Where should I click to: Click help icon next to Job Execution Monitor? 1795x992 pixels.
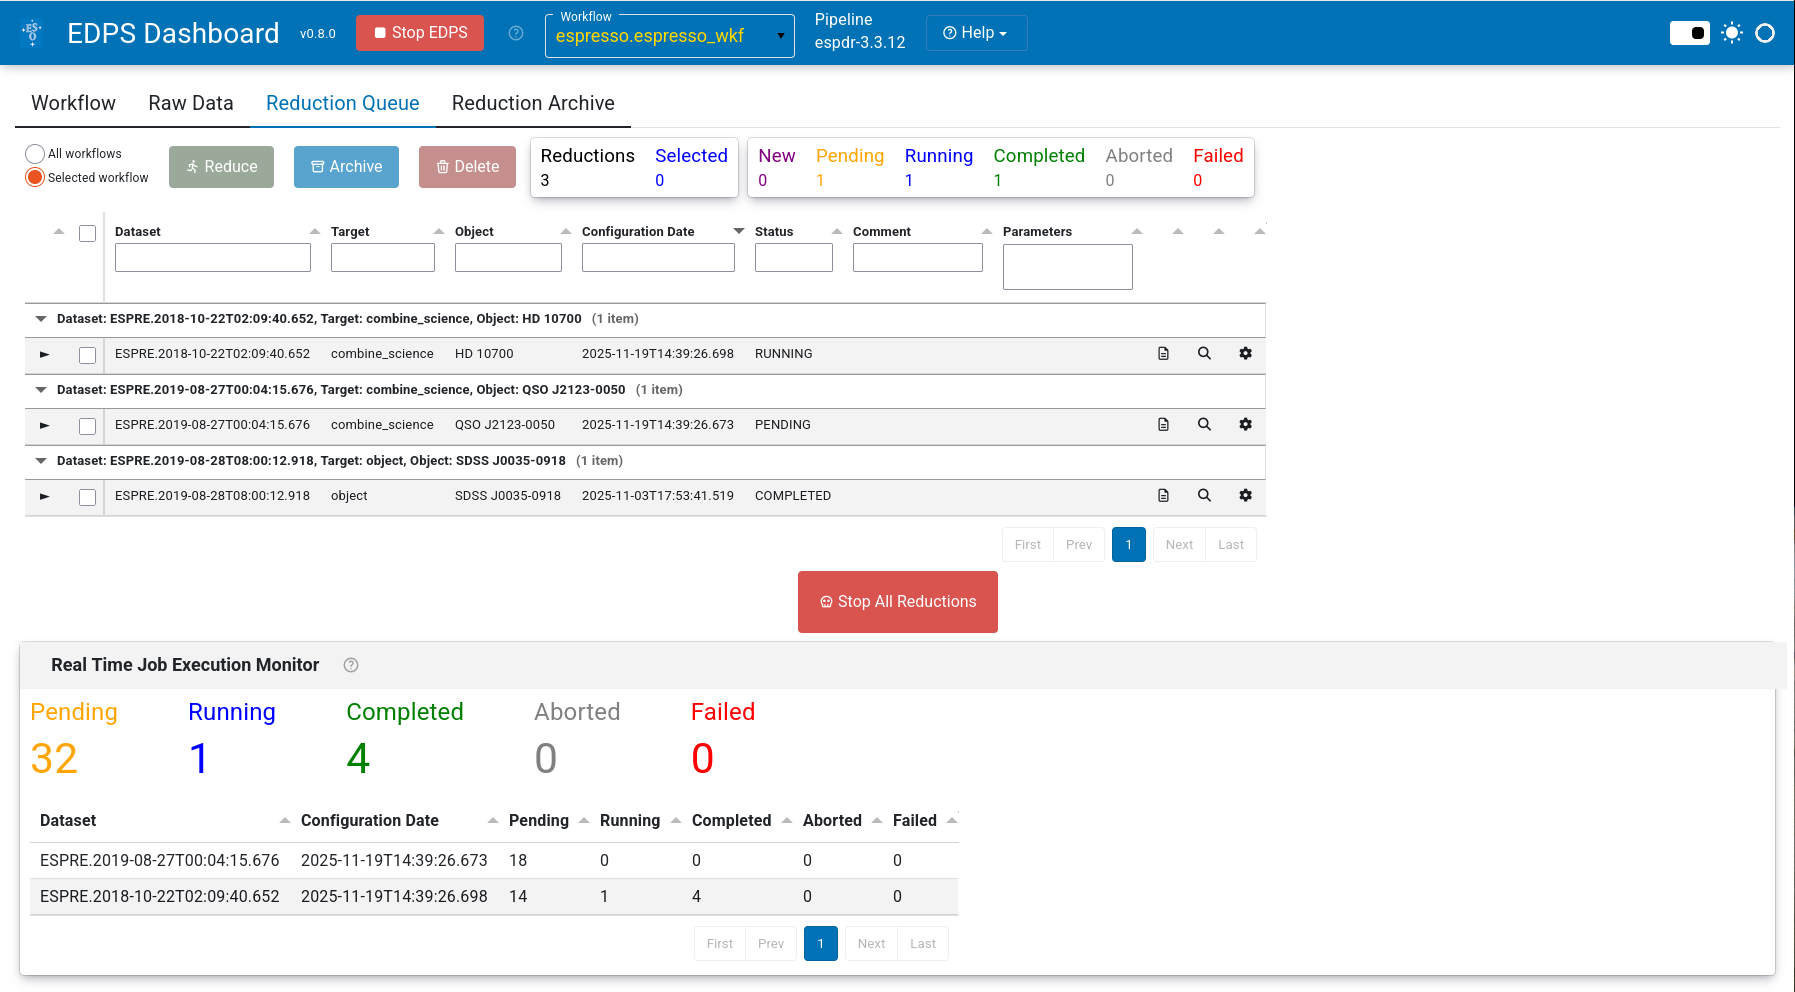pos(351,665)
